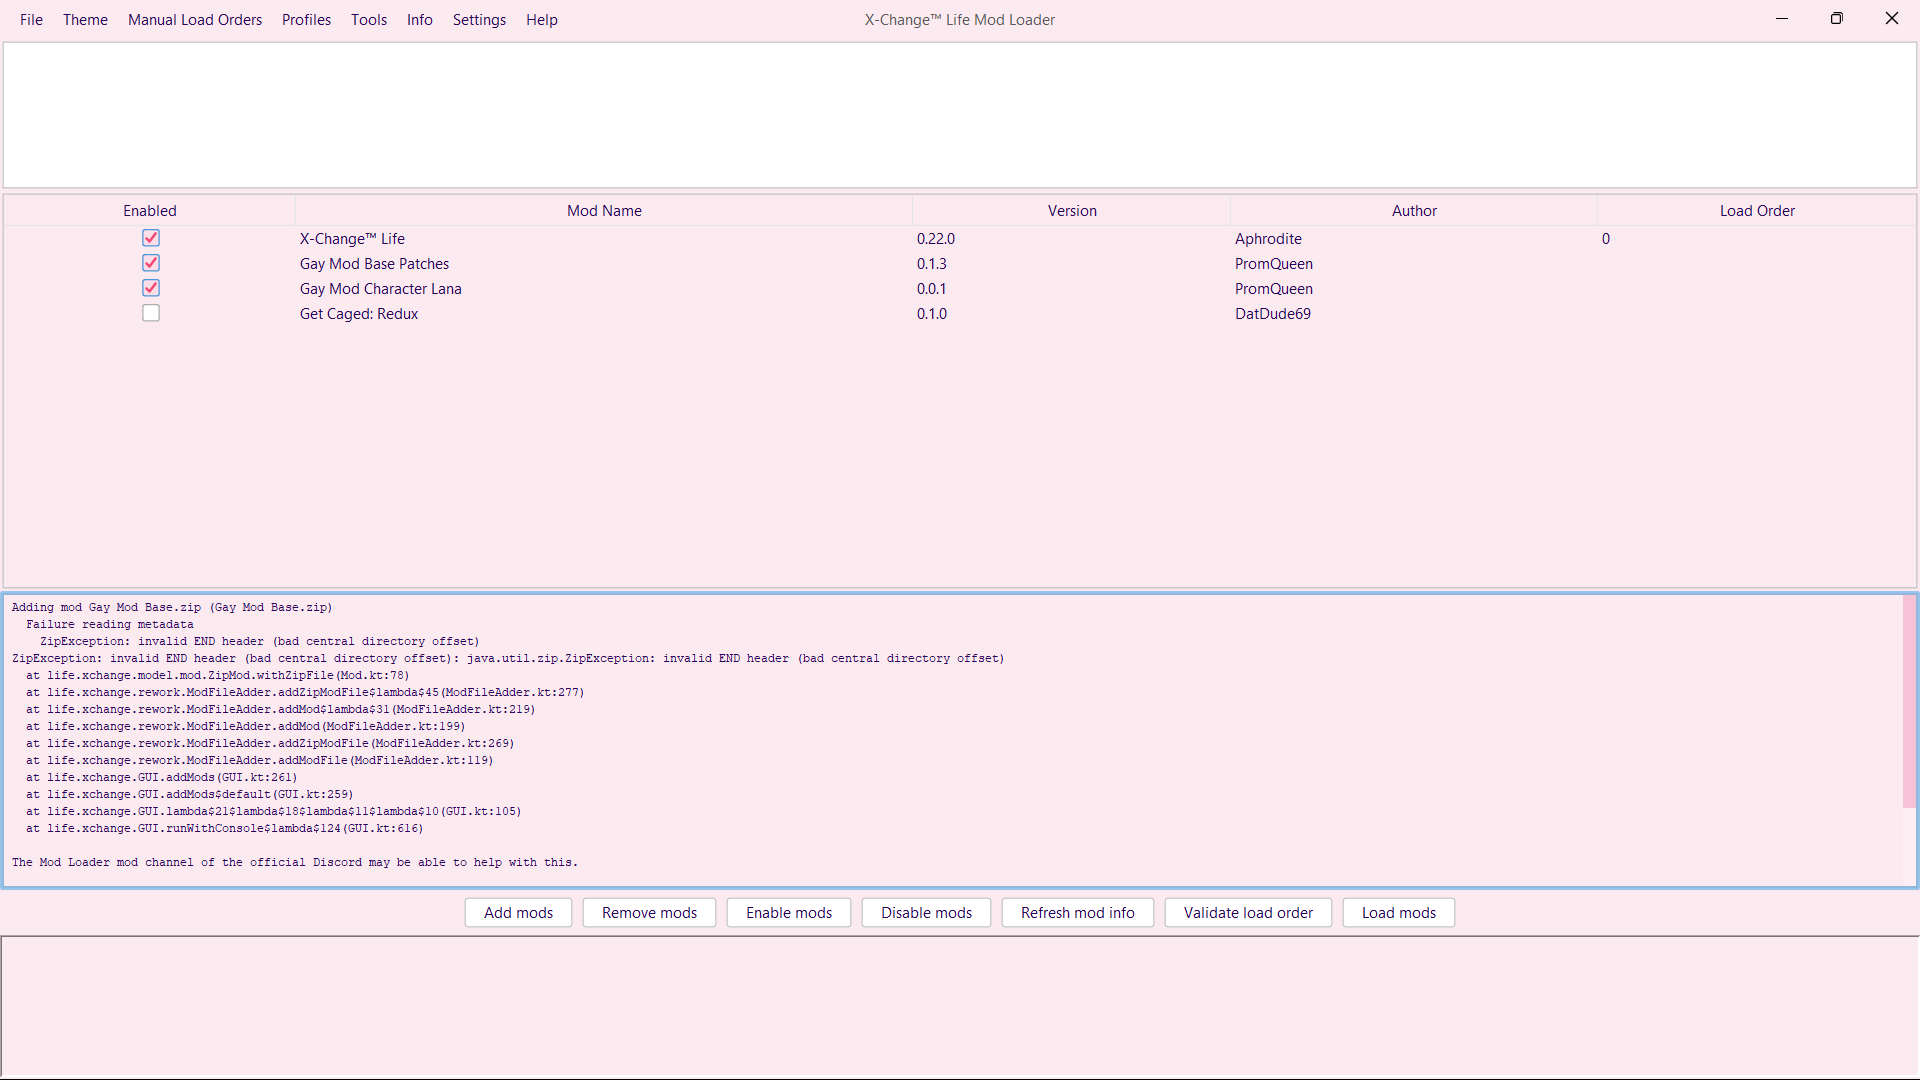The height and width of the screenshot is (1080, 1920).
Task: Click the Add mods button
Action: [518, 912]
